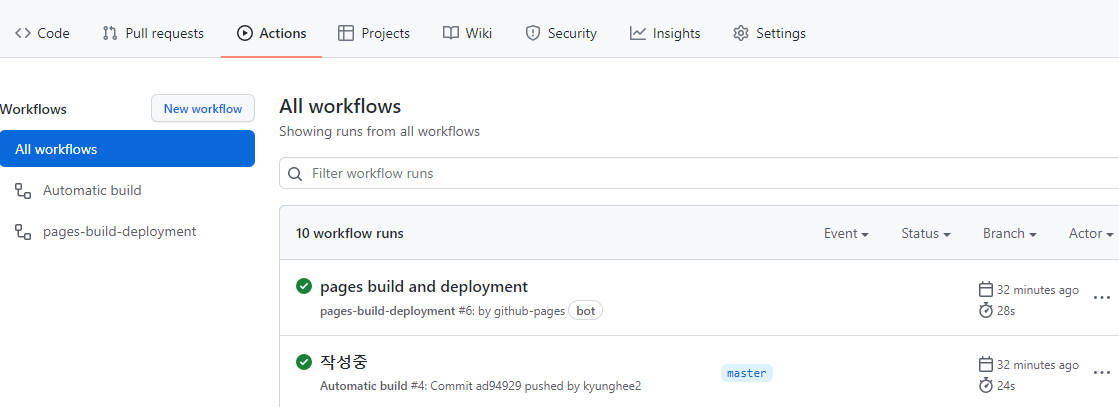Screen dimensions: 1119x407
Task: Select All workflows in the sidebar
Action: [127, 149]
